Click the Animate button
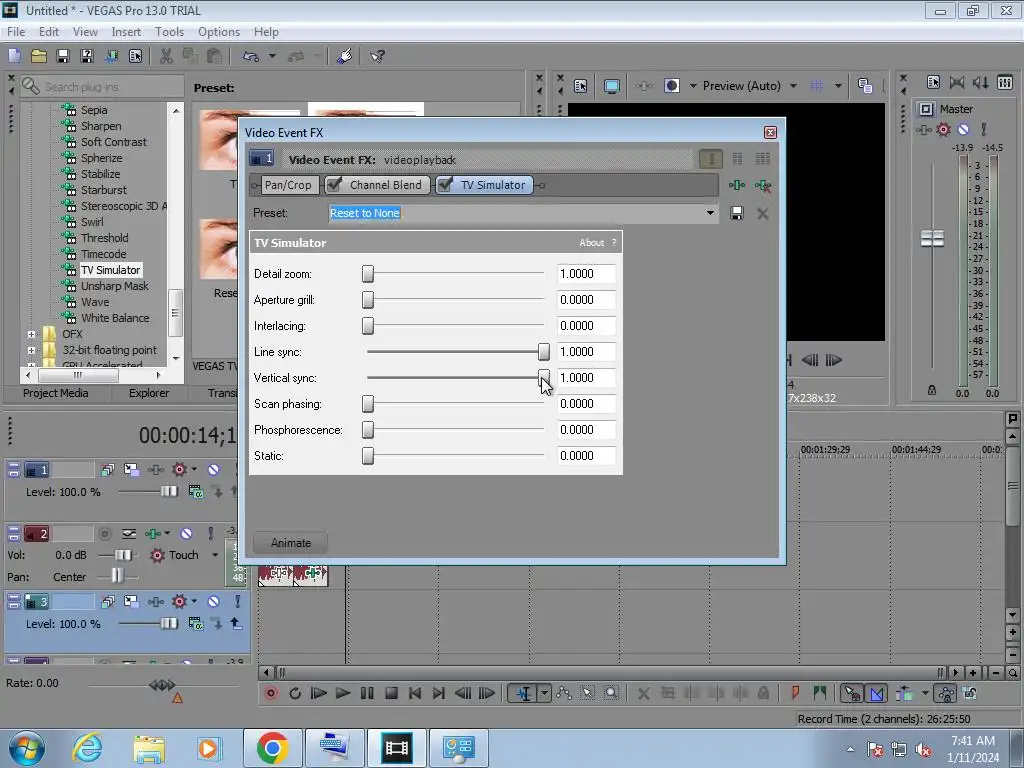Image resolution: width=1024 pixels, height=768 pixels. tap(291, 543)
